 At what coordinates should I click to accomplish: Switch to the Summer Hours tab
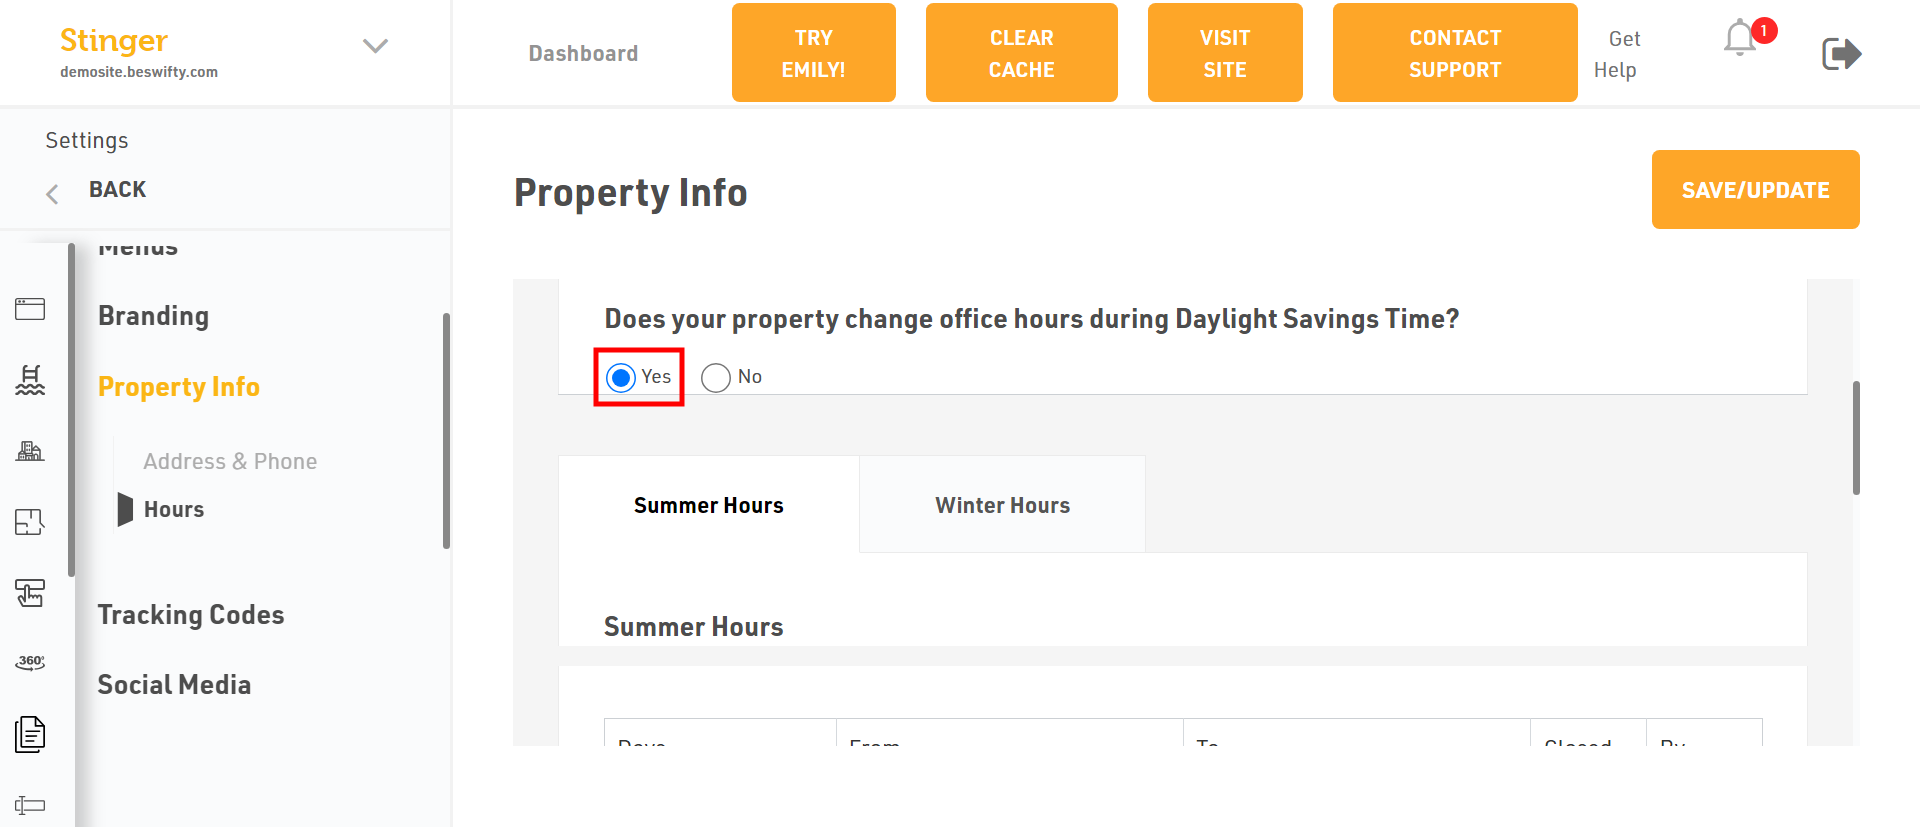(708, 505)
